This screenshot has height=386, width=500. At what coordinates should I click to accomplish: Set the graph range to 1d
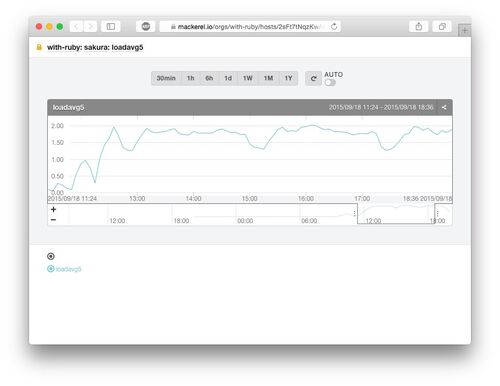click(228, 78)
